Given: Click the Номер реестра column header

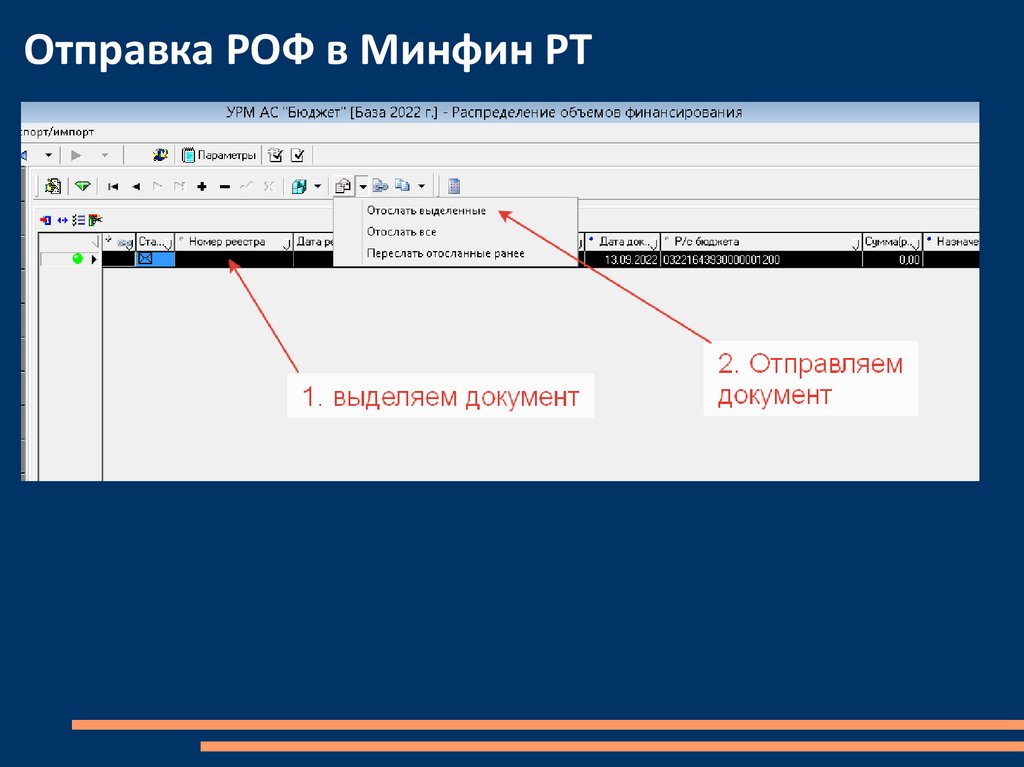Looking at the screenshot, I should pyautogui.click(x=234, y=242).
